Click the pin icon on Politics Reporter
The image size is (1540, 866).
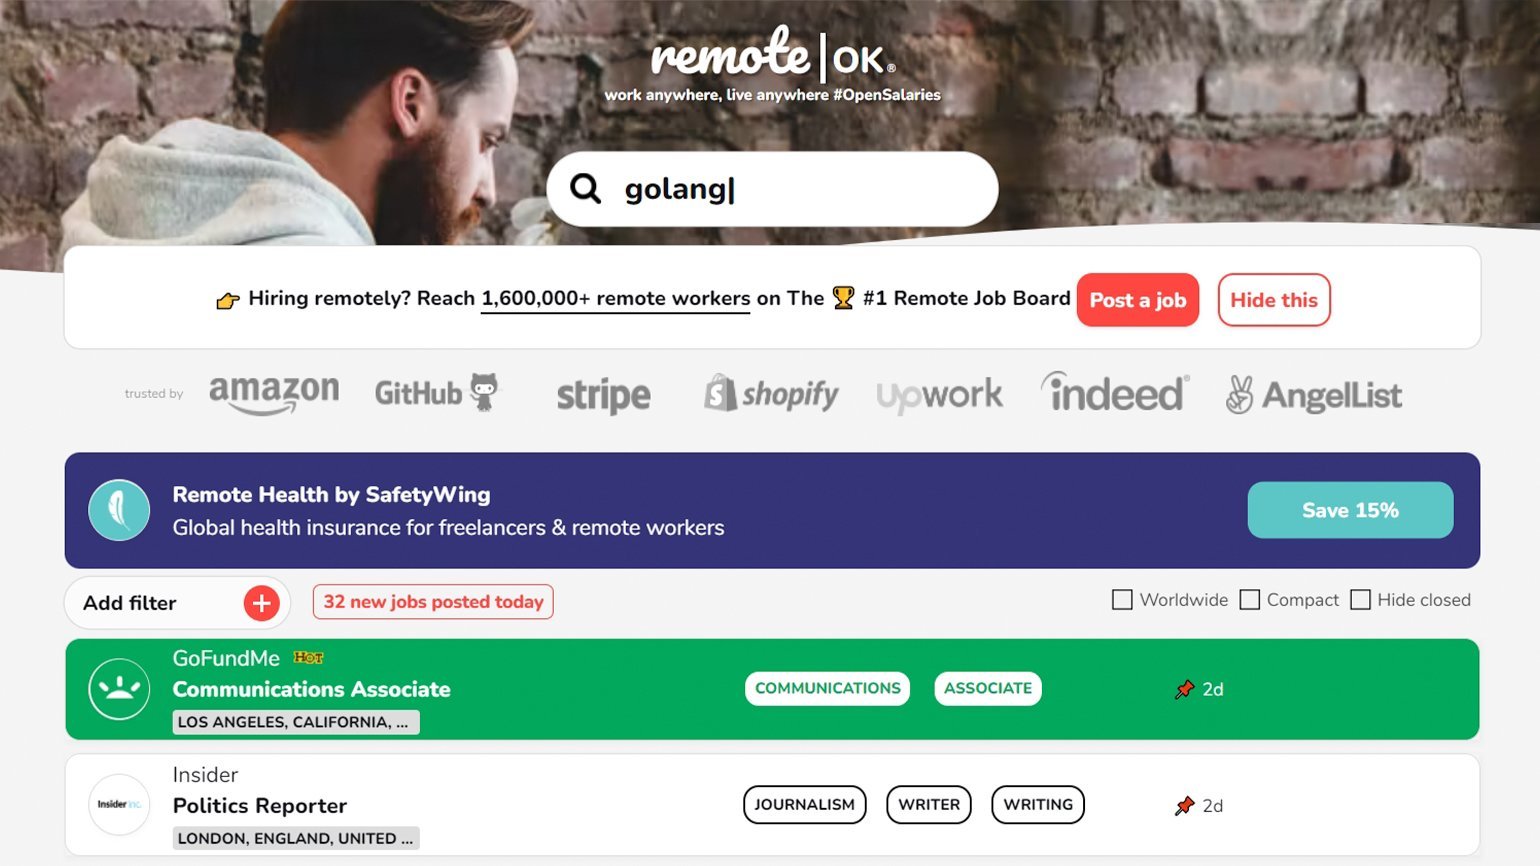pyautogui.click(x=1185, y=806)
